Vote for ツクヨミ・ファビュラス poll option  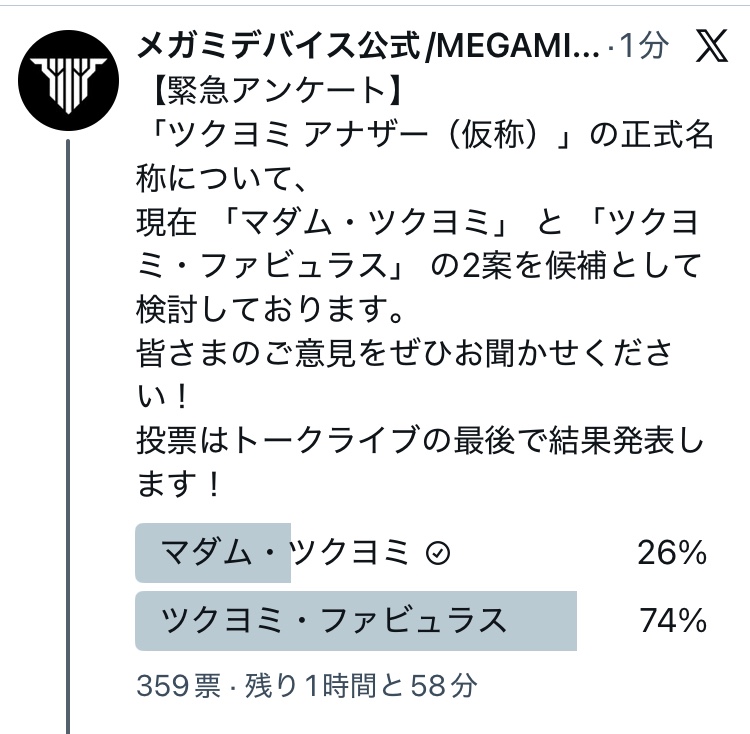[335, 621]
